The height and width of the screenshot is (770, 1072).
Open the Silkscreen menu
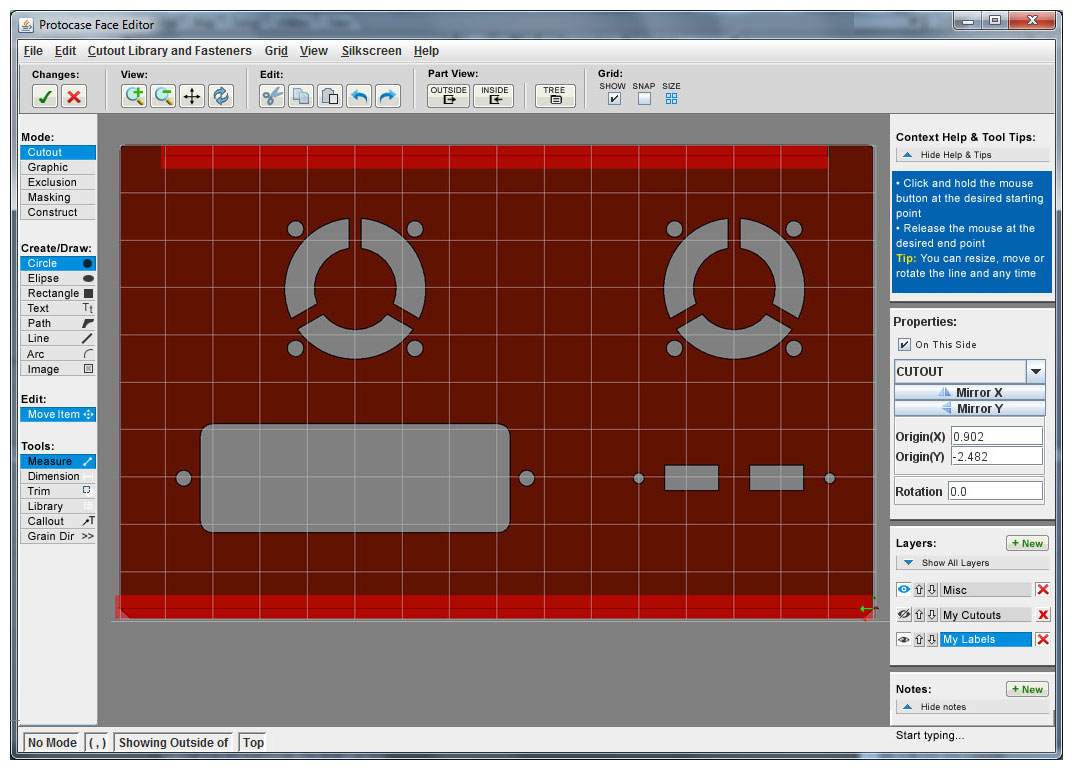[371, 51]
